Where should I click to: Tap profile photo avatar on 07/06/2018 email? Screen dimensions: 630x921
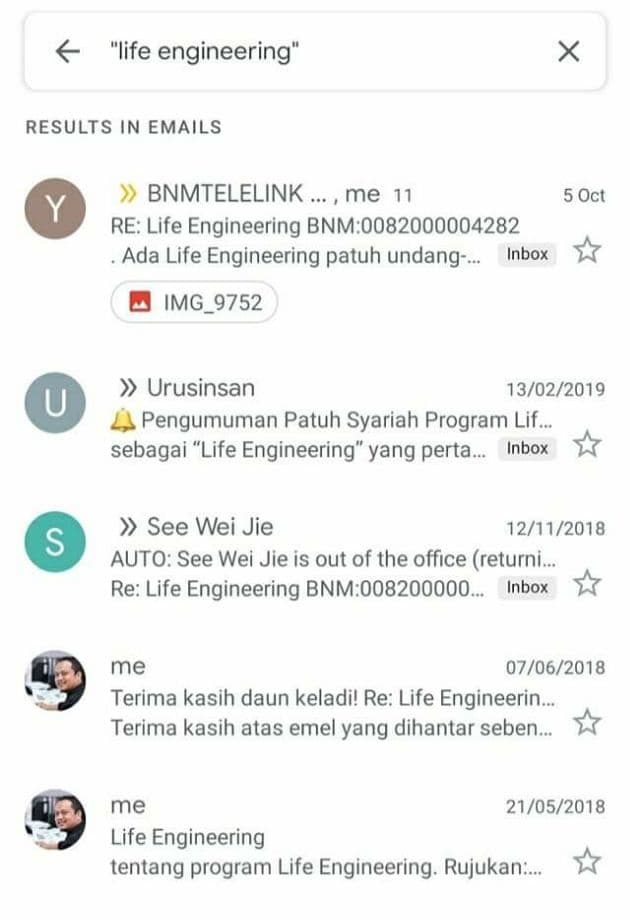click(x=55, y=681)
